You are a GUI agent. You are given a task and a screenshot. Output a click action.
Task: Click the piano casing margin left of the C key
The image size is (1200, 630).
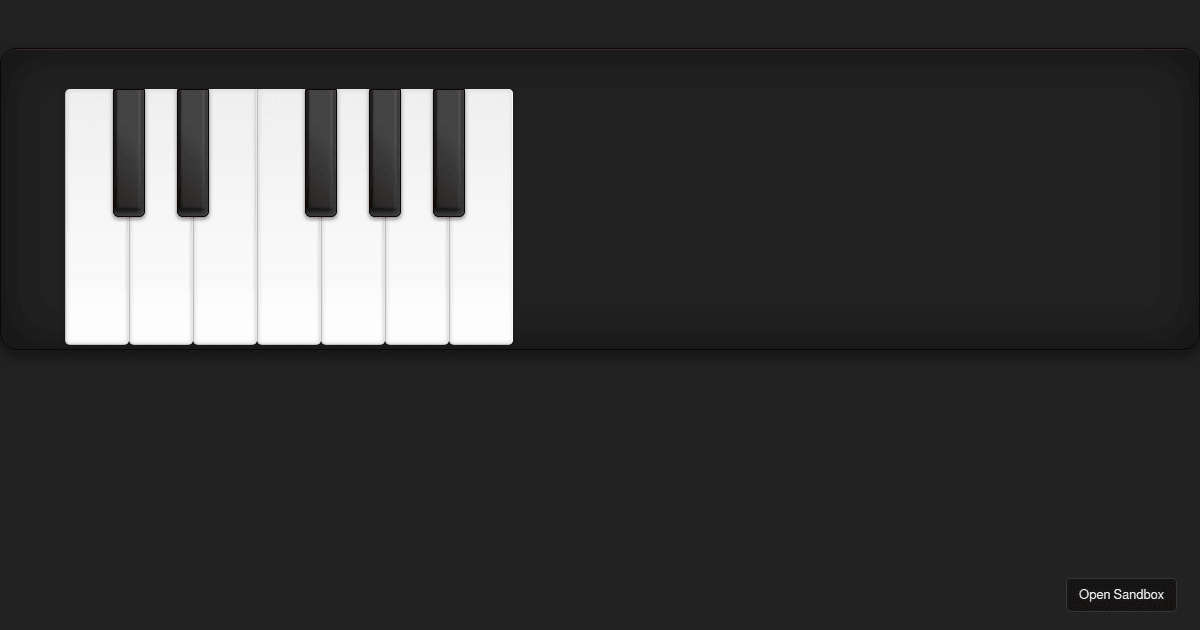coord(33,215)
